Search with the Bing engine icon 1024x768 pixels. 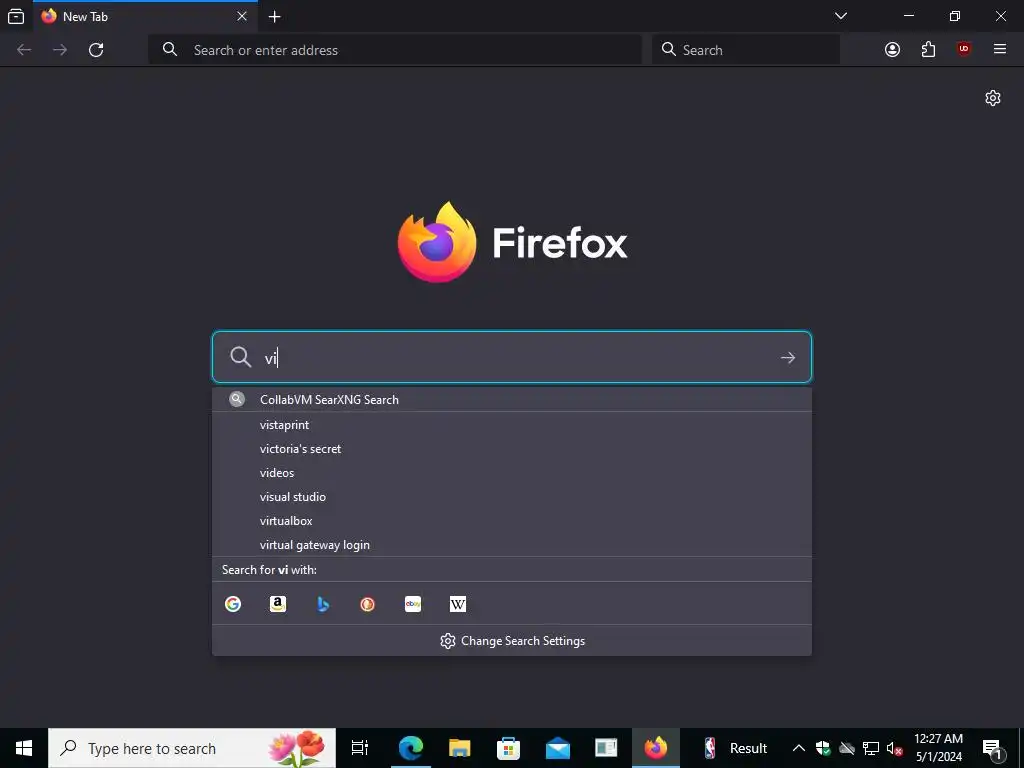pos(323,604)
